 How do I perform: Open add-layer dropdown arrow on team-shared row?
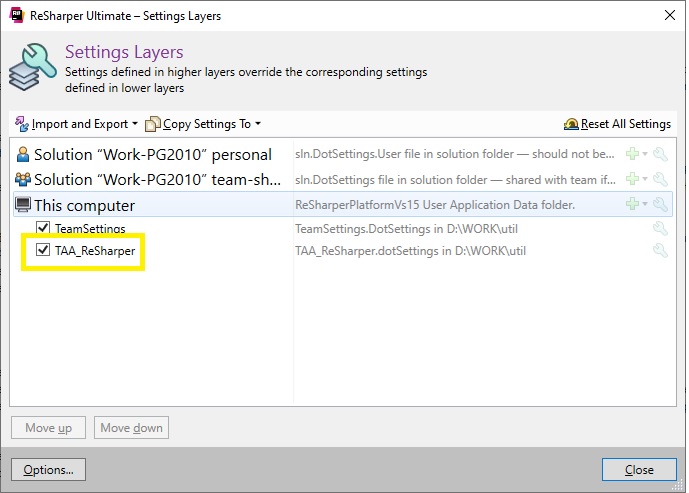[645, 179]
